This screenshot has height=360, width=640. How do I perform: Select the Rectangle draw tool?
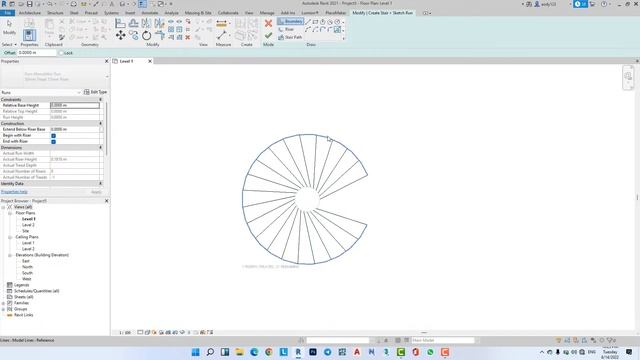pyautogui.click(x=316, y=22)
